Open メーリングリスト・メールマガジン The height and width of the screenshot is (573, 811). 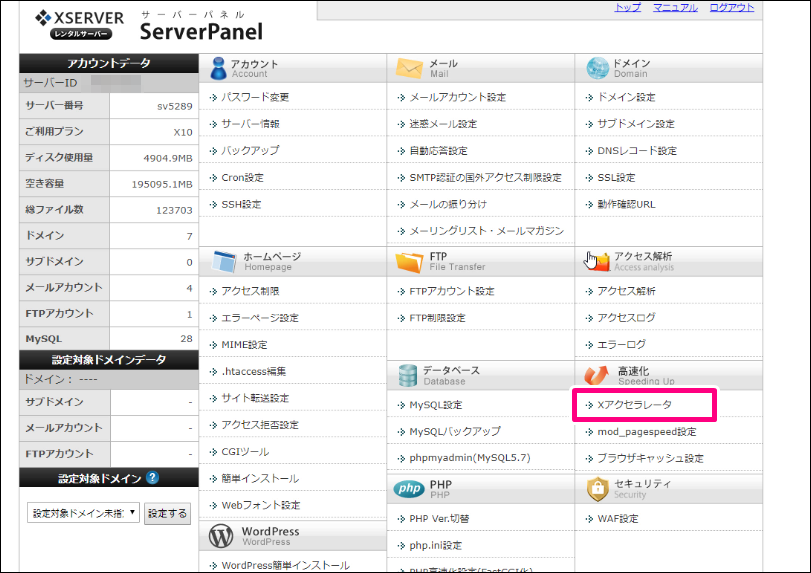(x=487, y=231)
